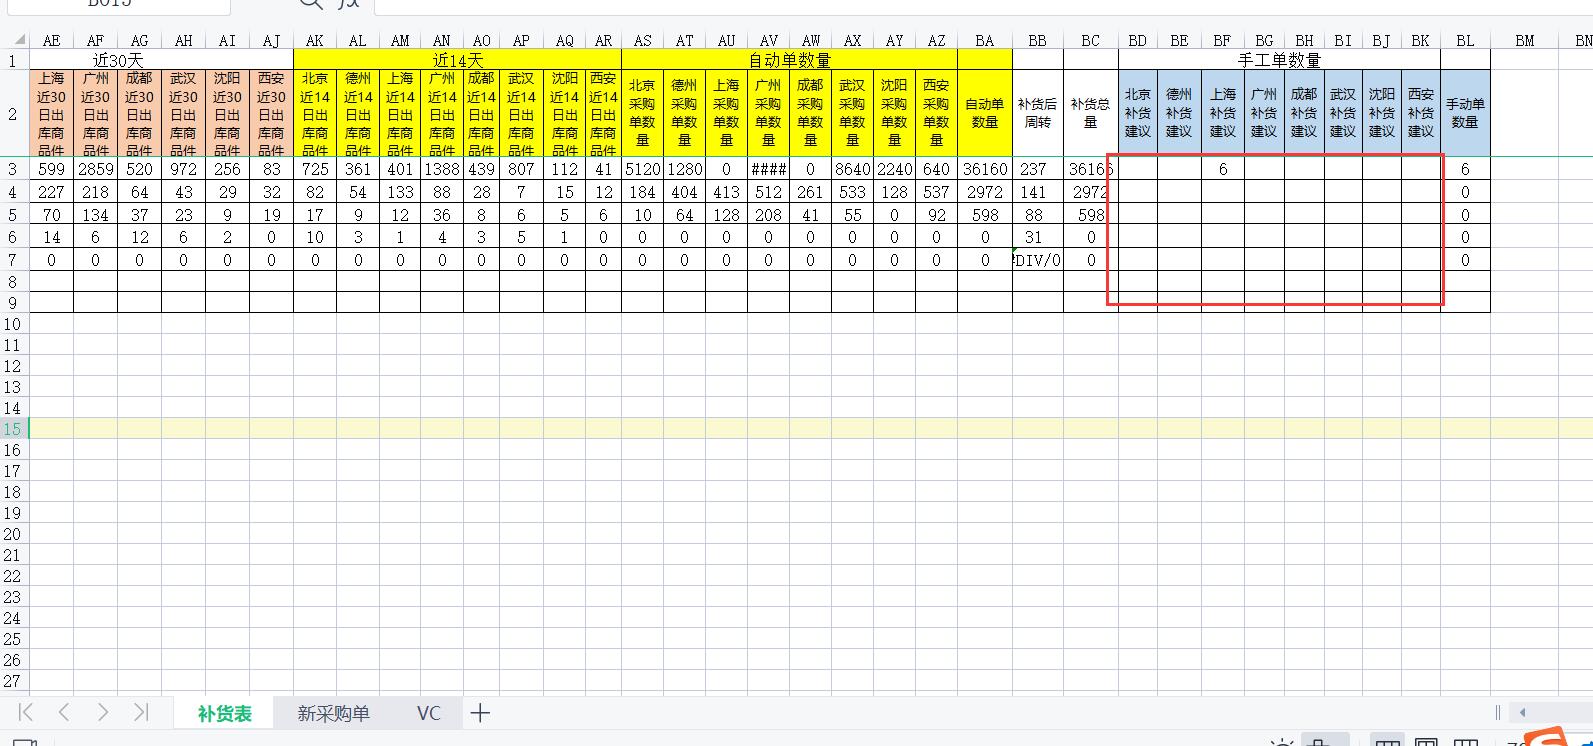Select cell with value 5120 in column AS
Image resolution: width=1593 pixels, height=746 pixels.
click(643, 169)
